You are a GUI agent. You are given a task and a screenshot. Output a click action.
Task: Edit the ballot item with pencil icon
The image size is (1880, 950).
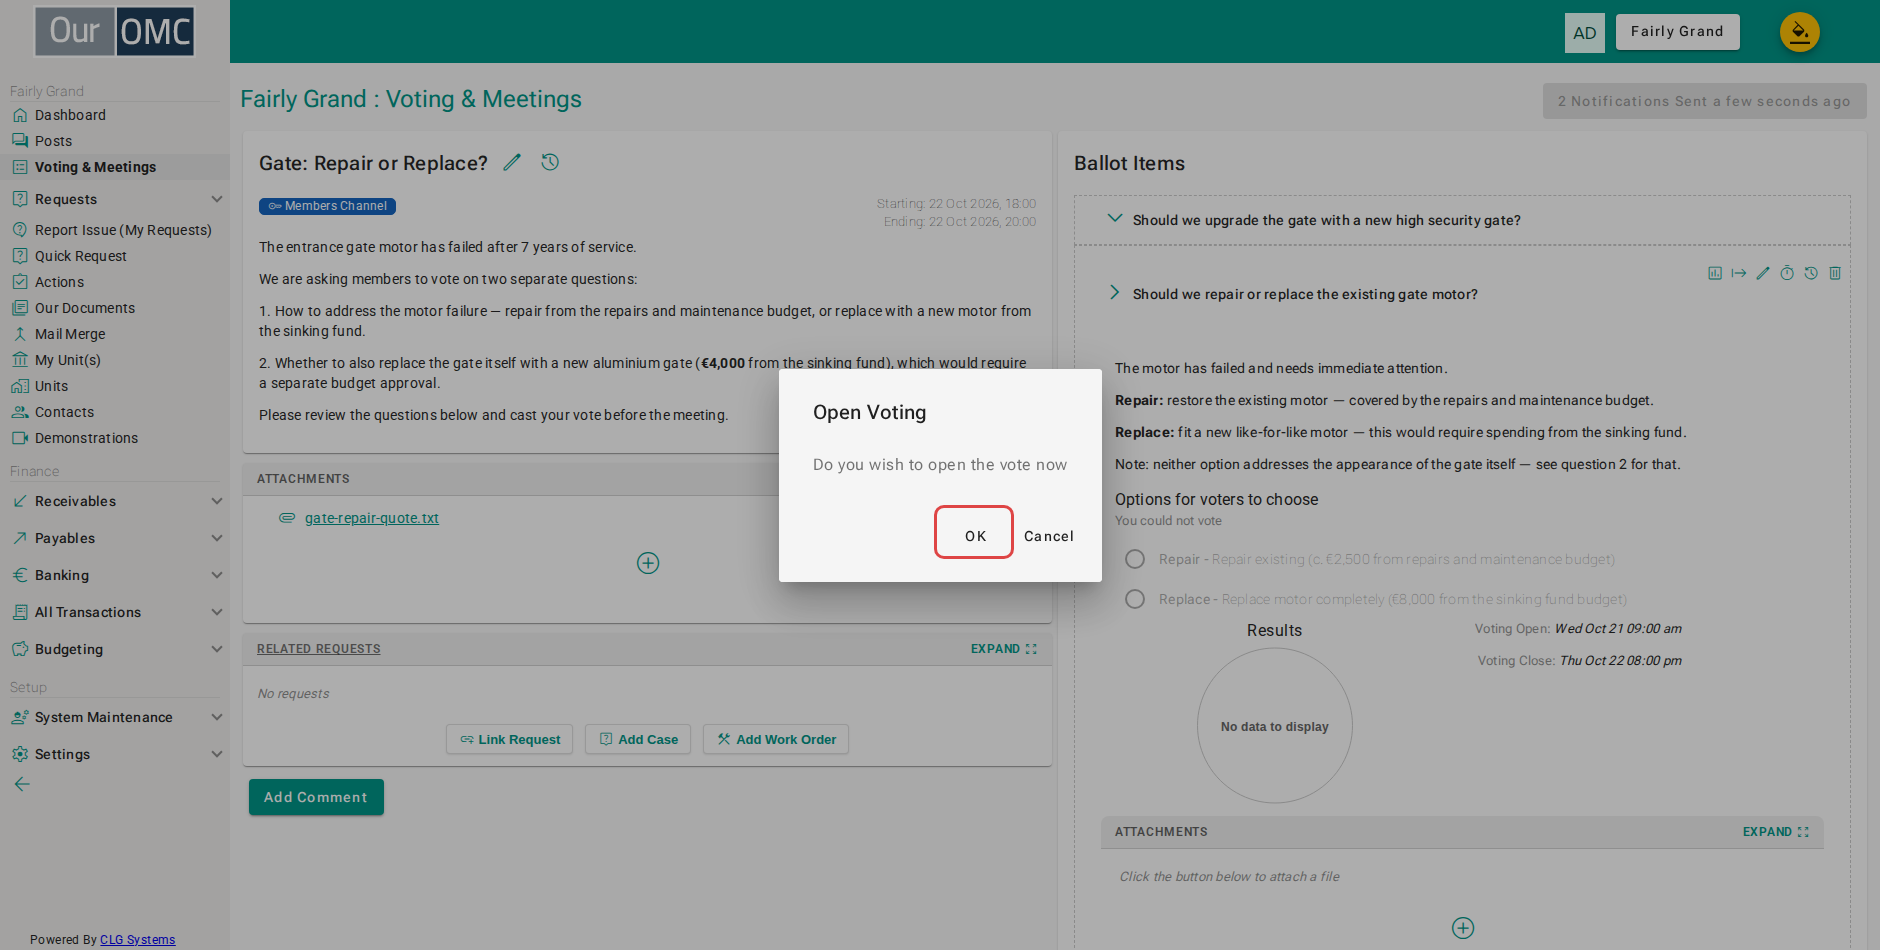(1763, 273)
